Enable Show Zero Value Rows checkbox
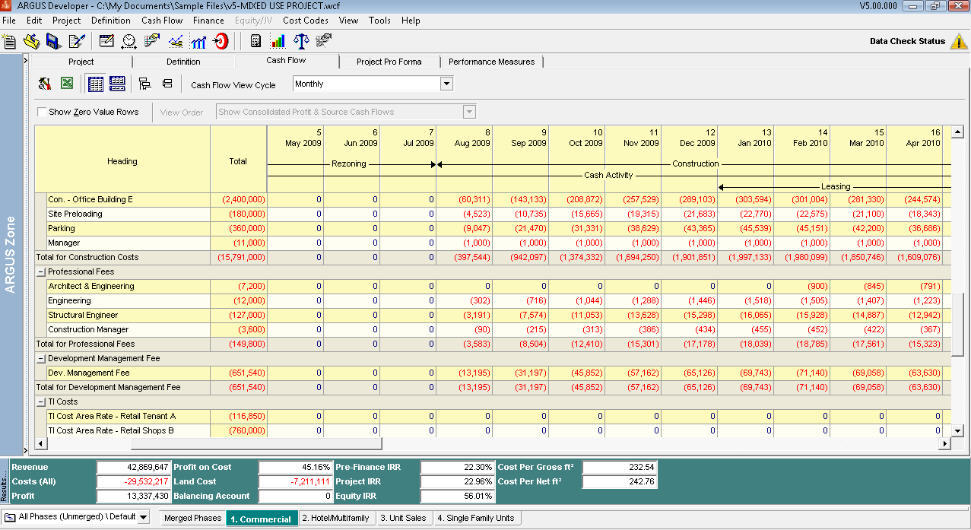The width and height of the screenshot is (971, 530). pyautogui.click(x=41, y=112)
